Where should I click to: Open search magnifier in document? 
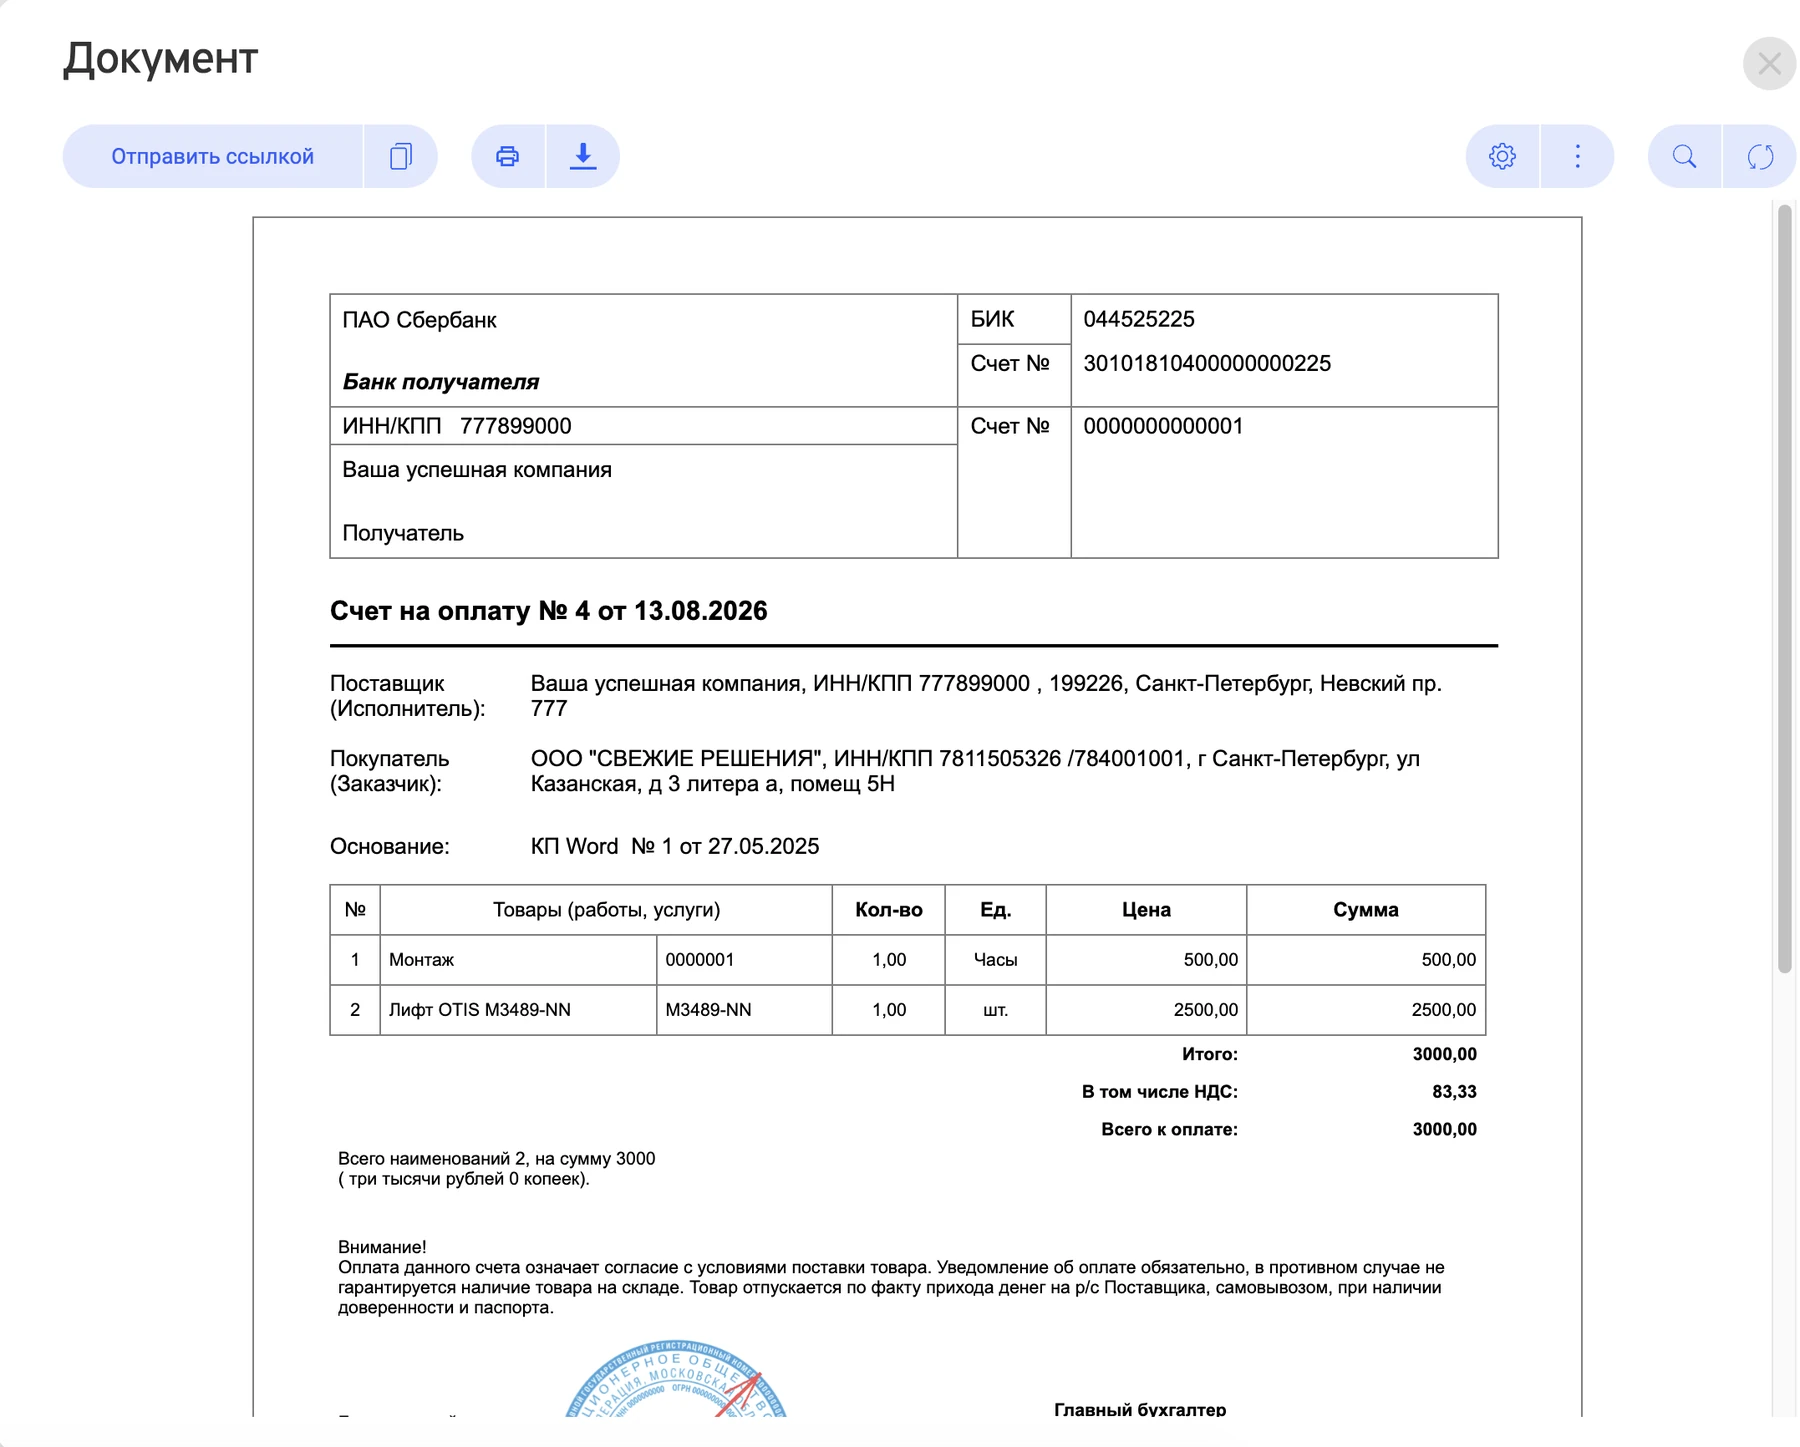(1685, 156)
